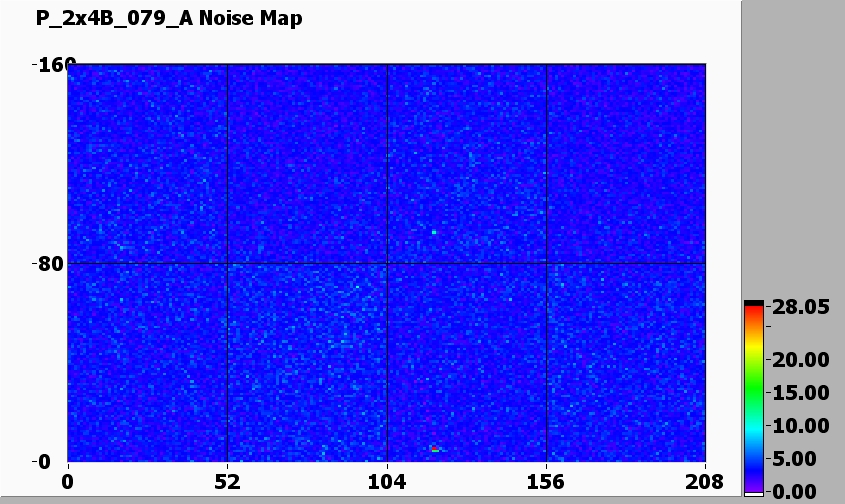Image resolution: width=845 pixels, height=504 pixels.
Task: Click the red top of the color scale bar
Action: (754, 313)
